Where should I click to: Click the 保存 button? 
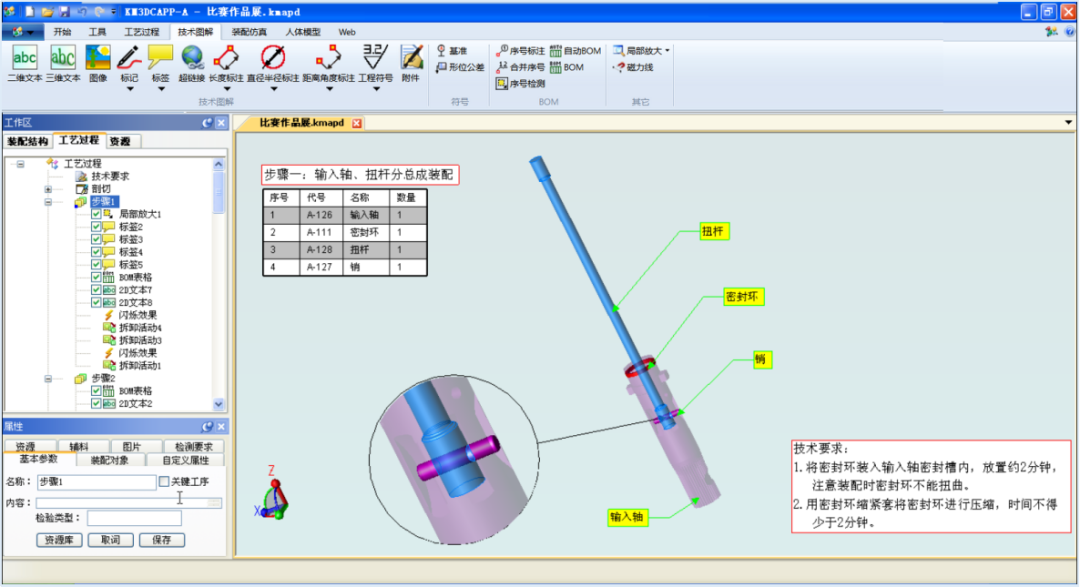[x=162, y=540]
